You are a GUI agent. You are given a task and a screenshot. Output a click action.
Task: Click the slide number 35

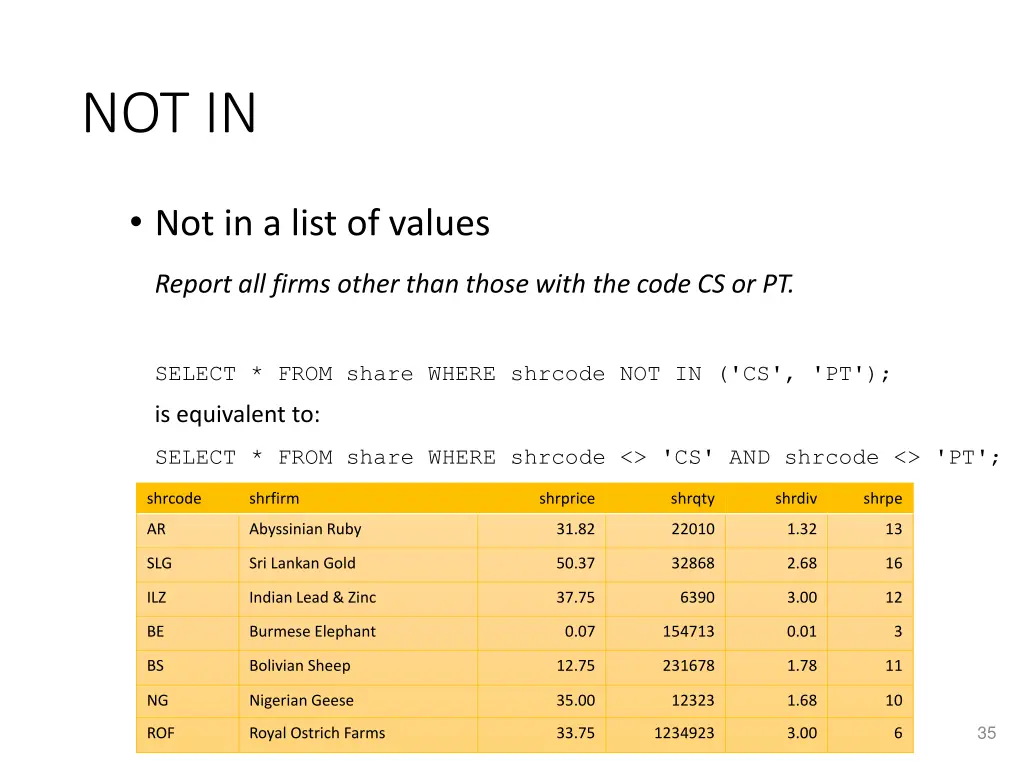click(x=986, y=733)
